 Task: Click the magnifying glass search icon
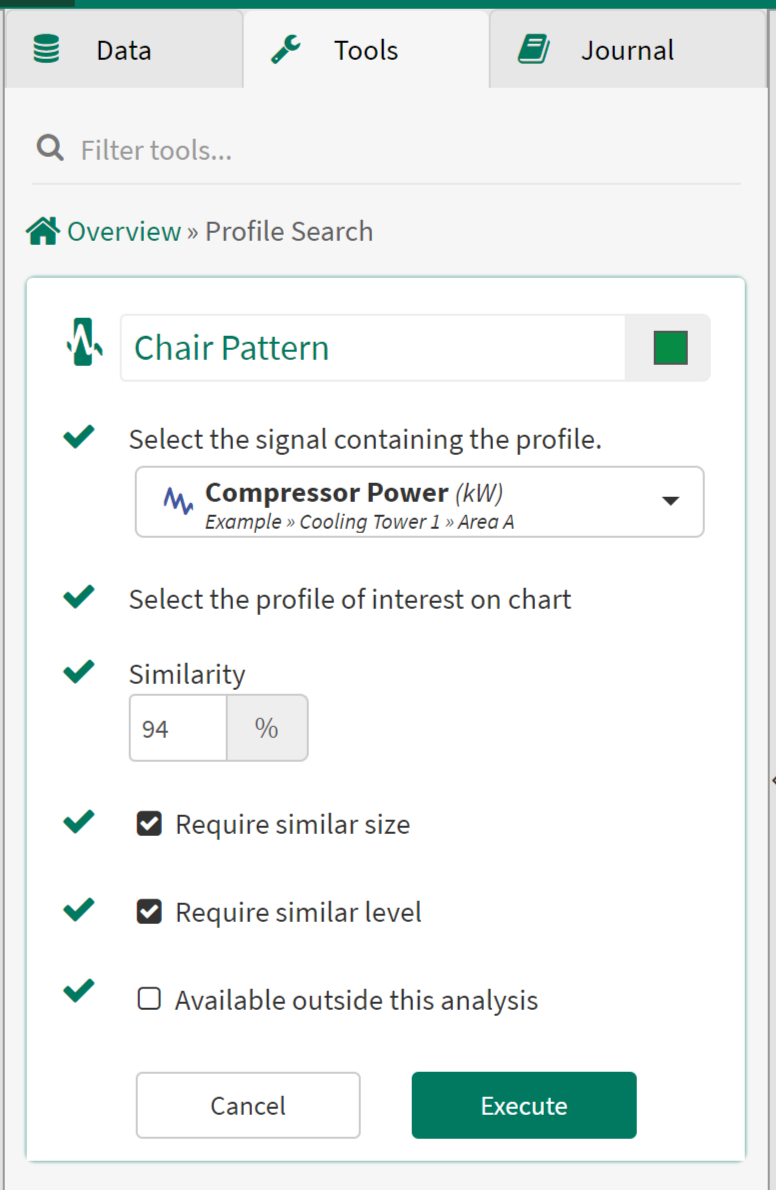pyautogui.click(x=50, y=149)
